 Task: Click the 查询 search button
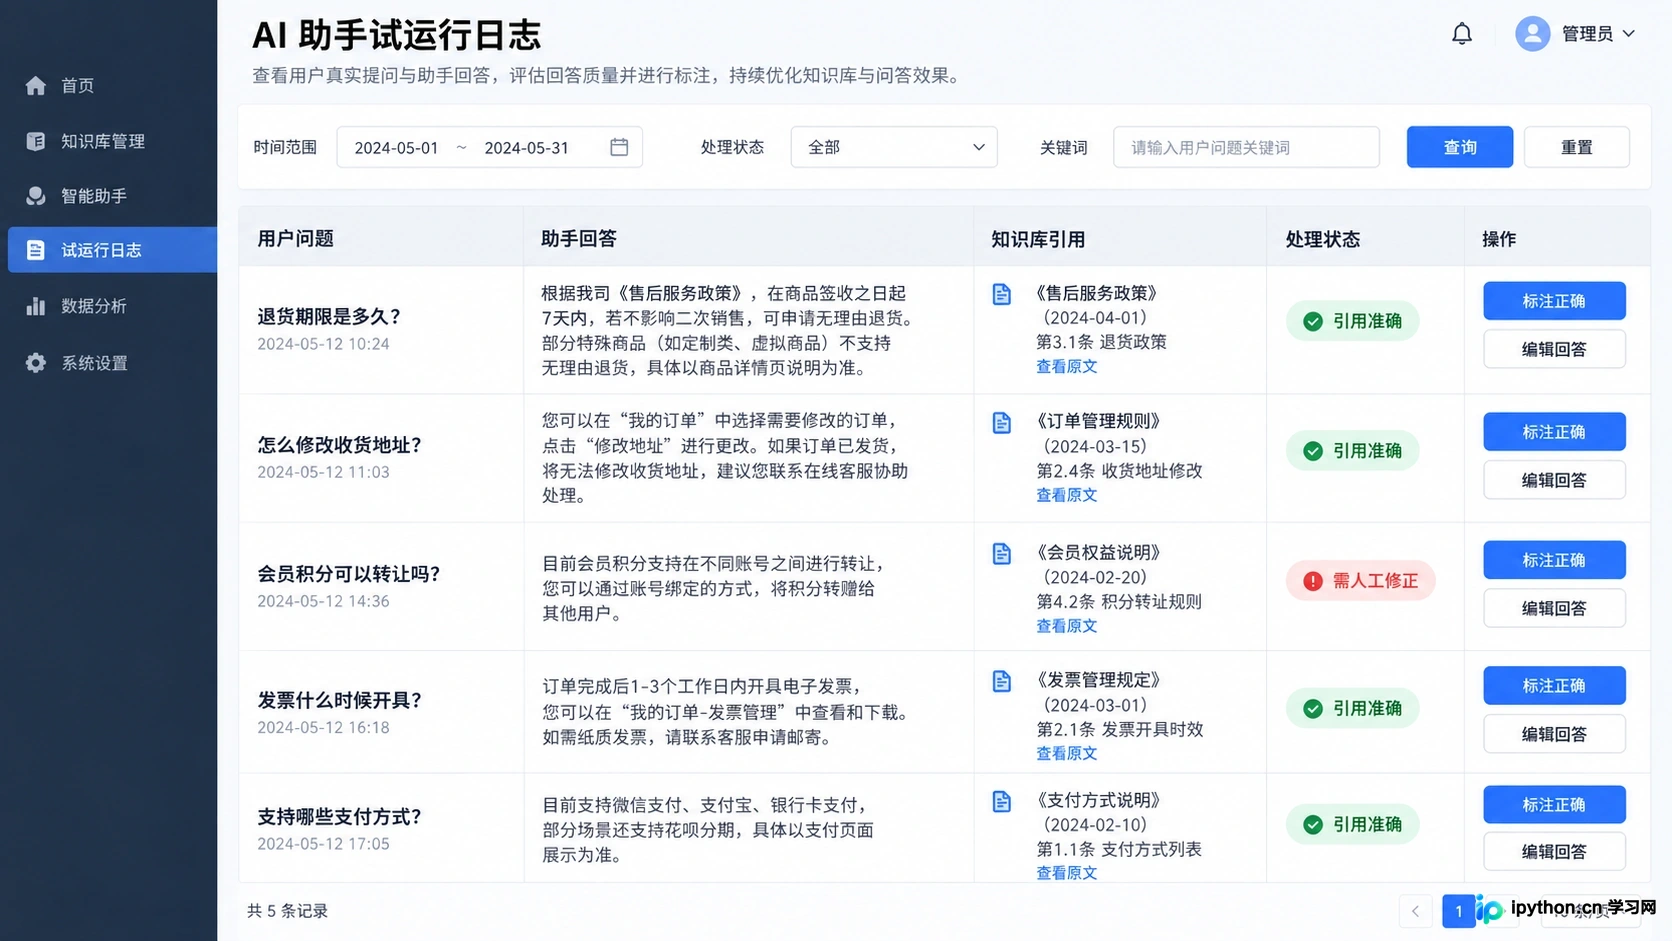pos(1459,147)
